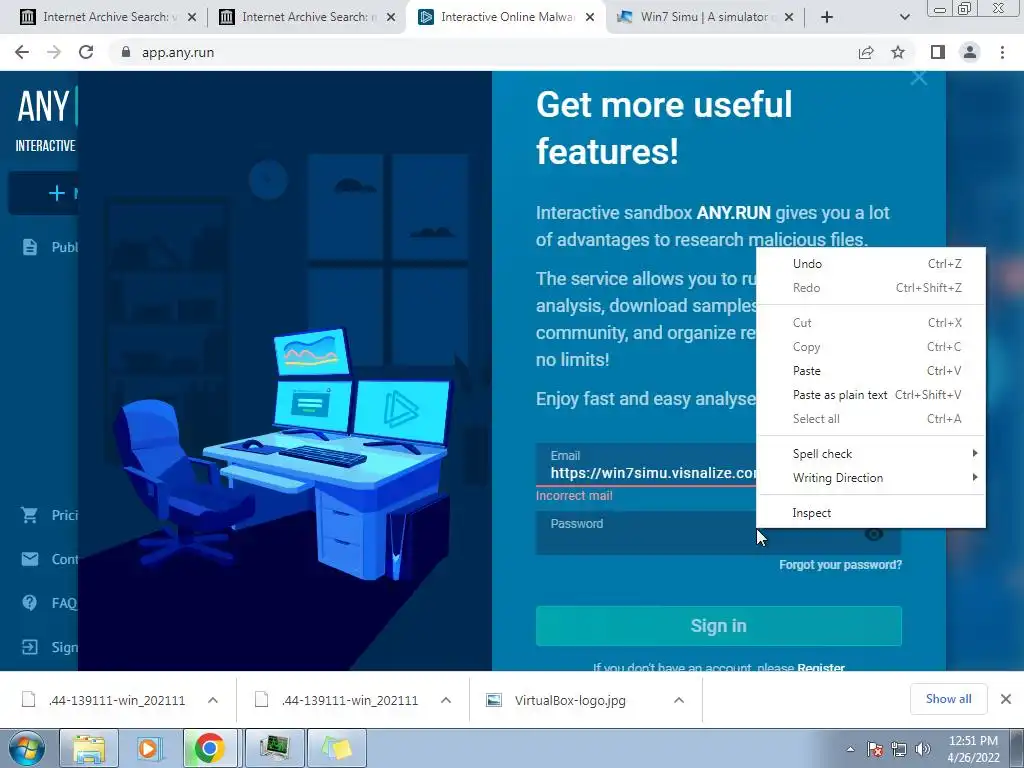Click the Forgot your password link
Image resolution: width=1024 pixels, height=768 pixels.
(840, 565)
